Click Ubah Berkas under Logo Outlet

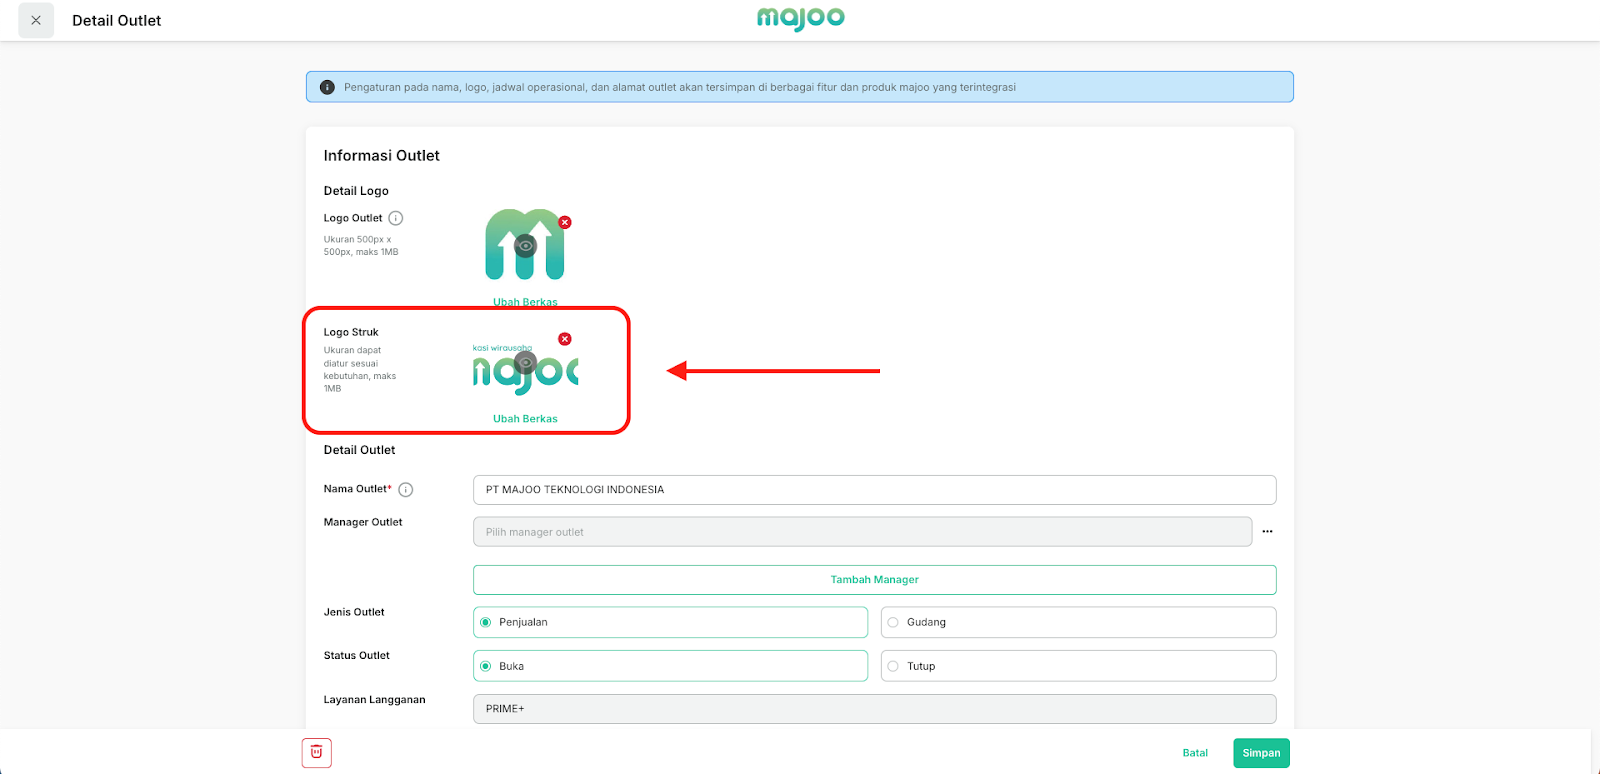[x=525, y=302]
